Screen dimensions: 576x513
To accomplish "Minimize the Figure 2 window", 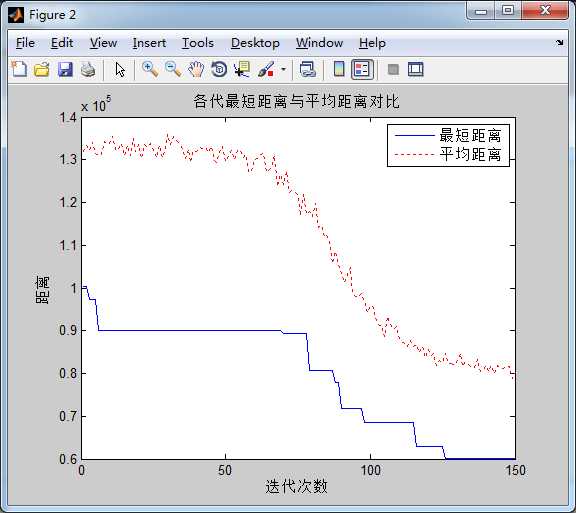I will tap(480, 11).
